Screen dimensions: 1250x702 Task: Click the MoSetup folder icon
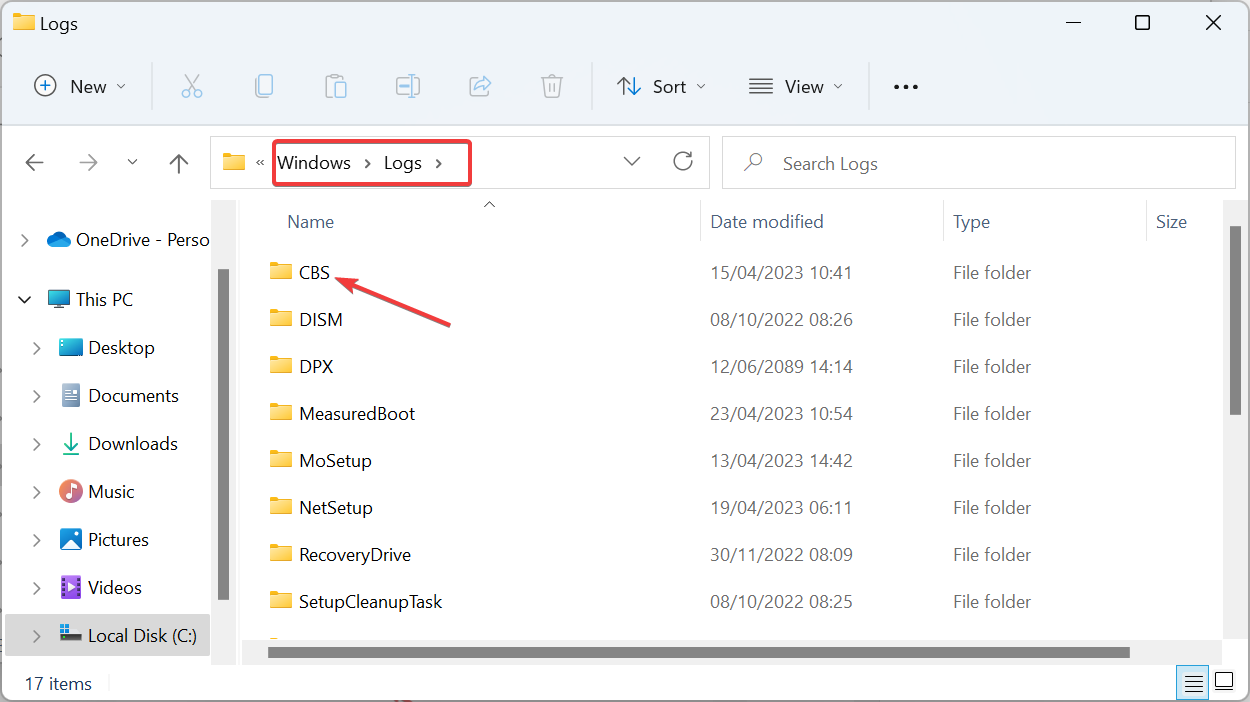click(280, 460)
